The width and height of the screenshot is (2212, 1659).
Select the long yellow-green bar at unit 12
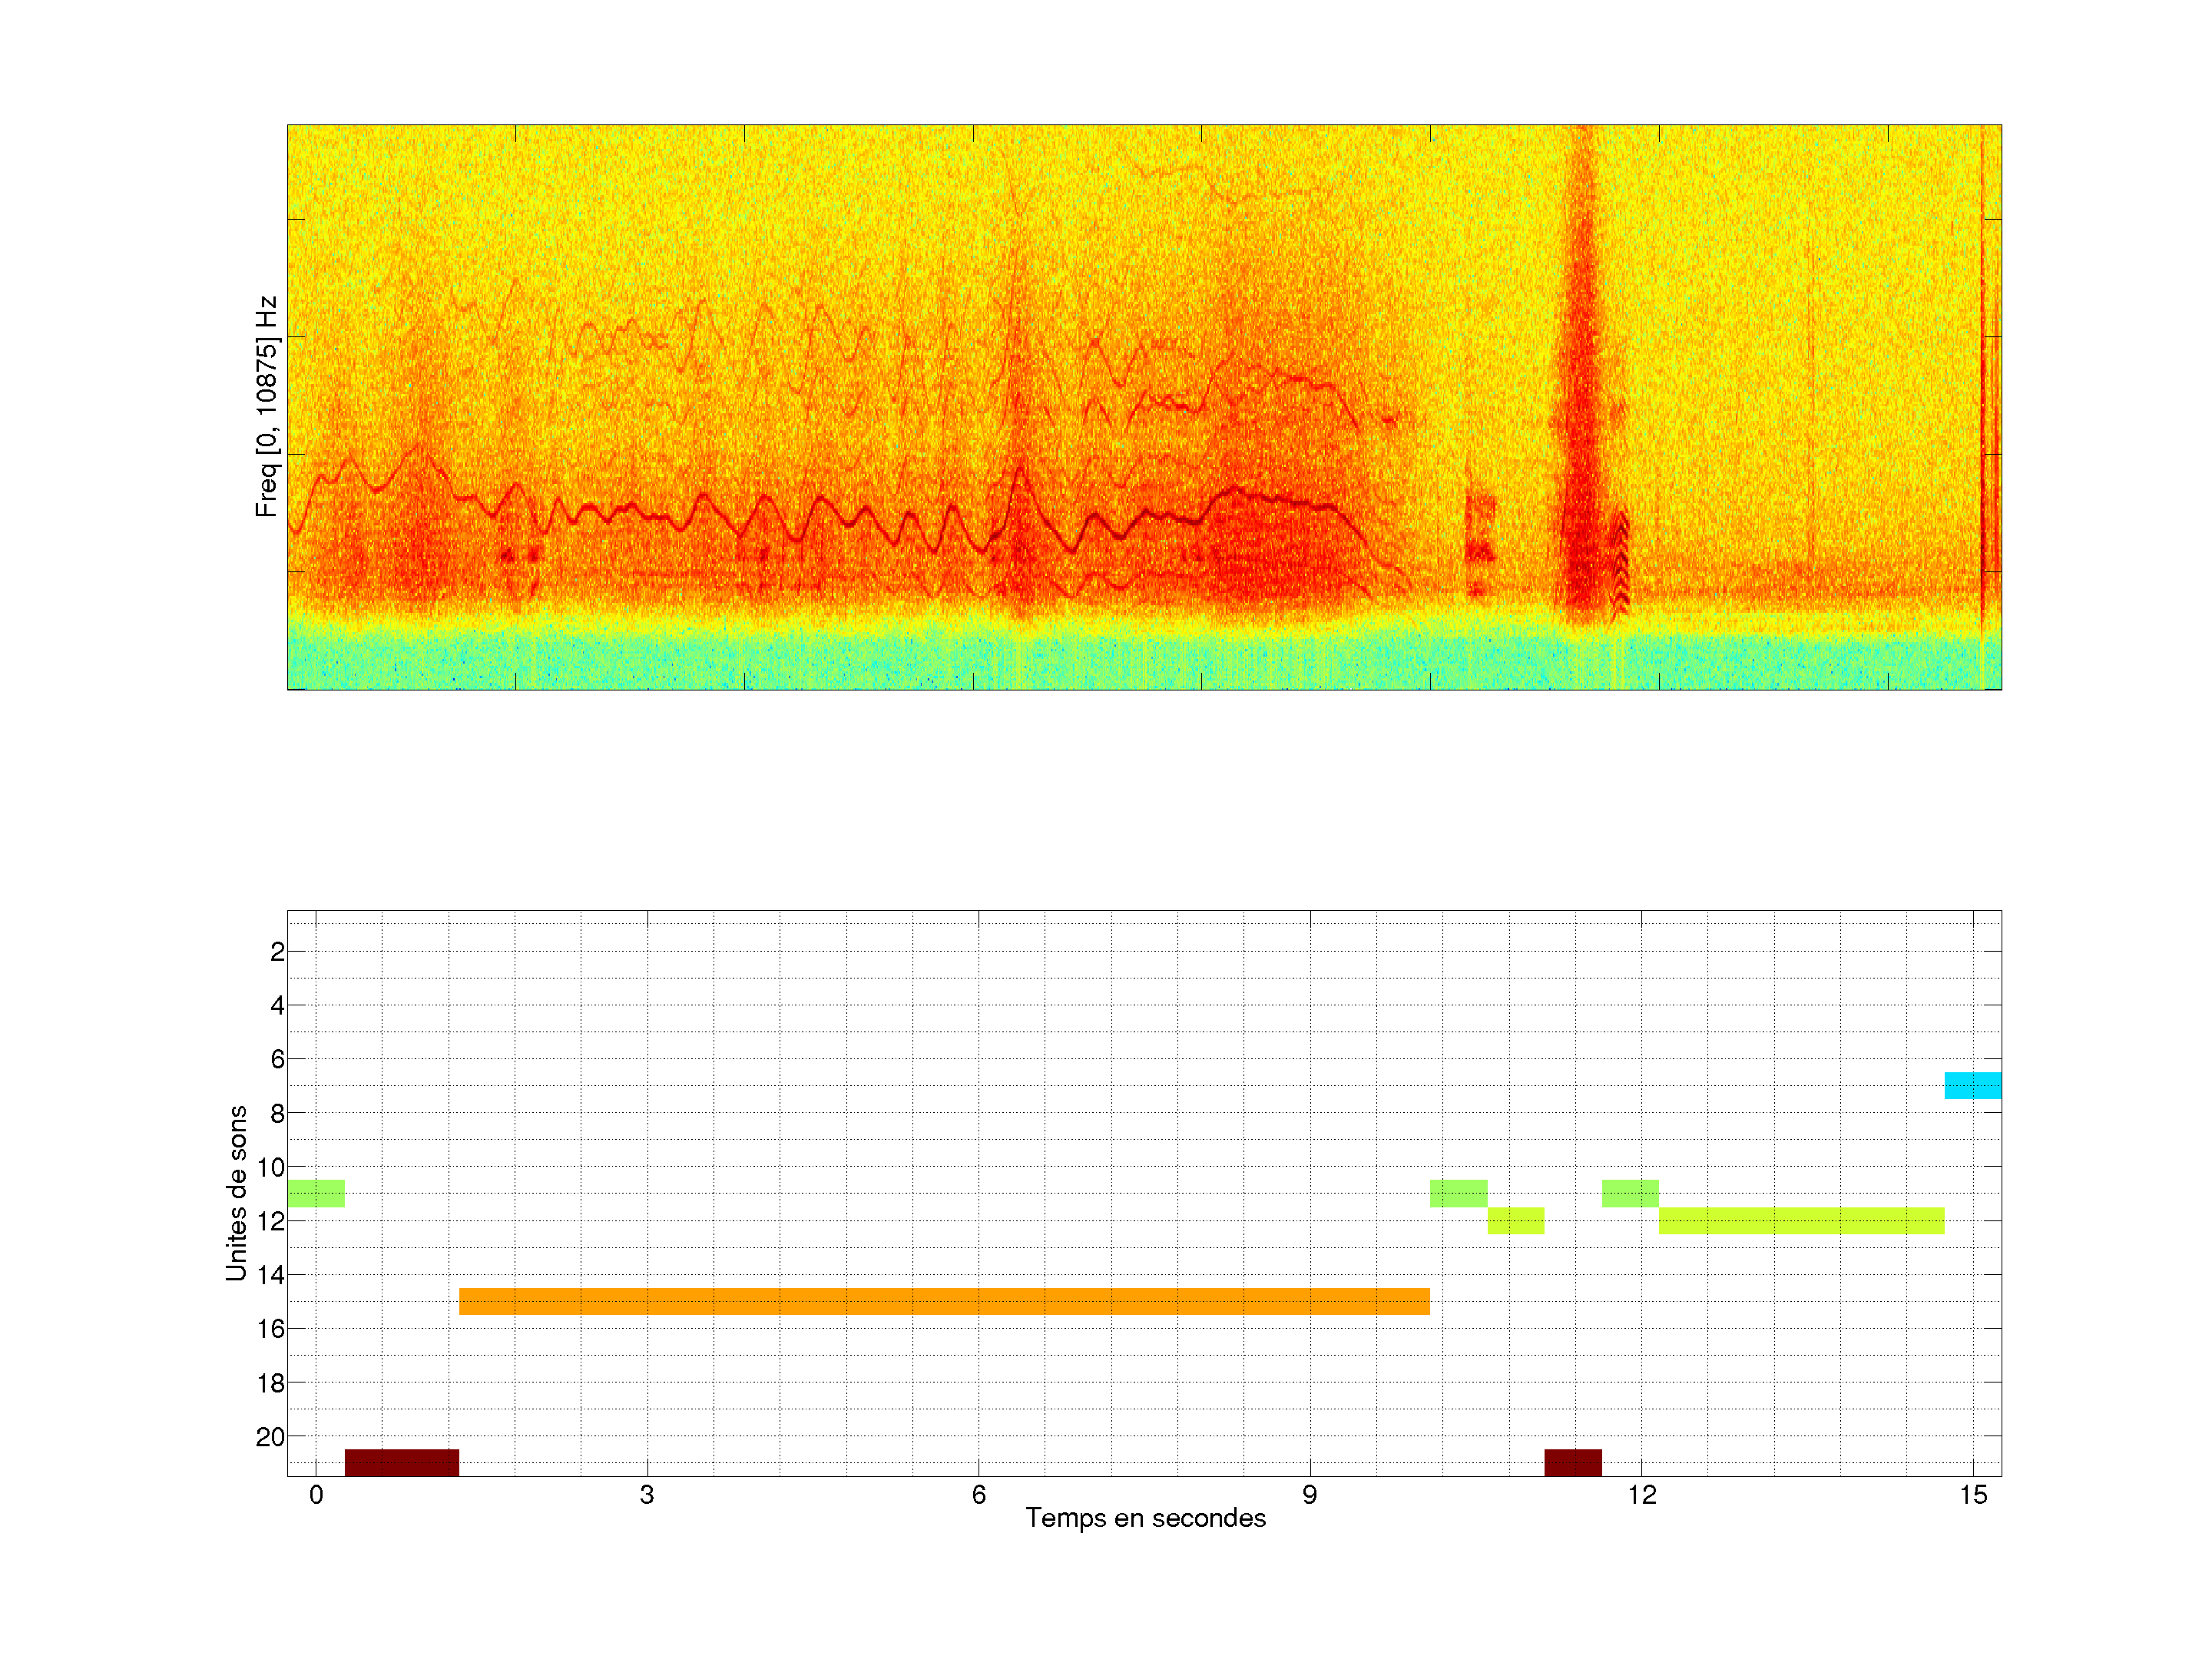pos(1801,1220)
